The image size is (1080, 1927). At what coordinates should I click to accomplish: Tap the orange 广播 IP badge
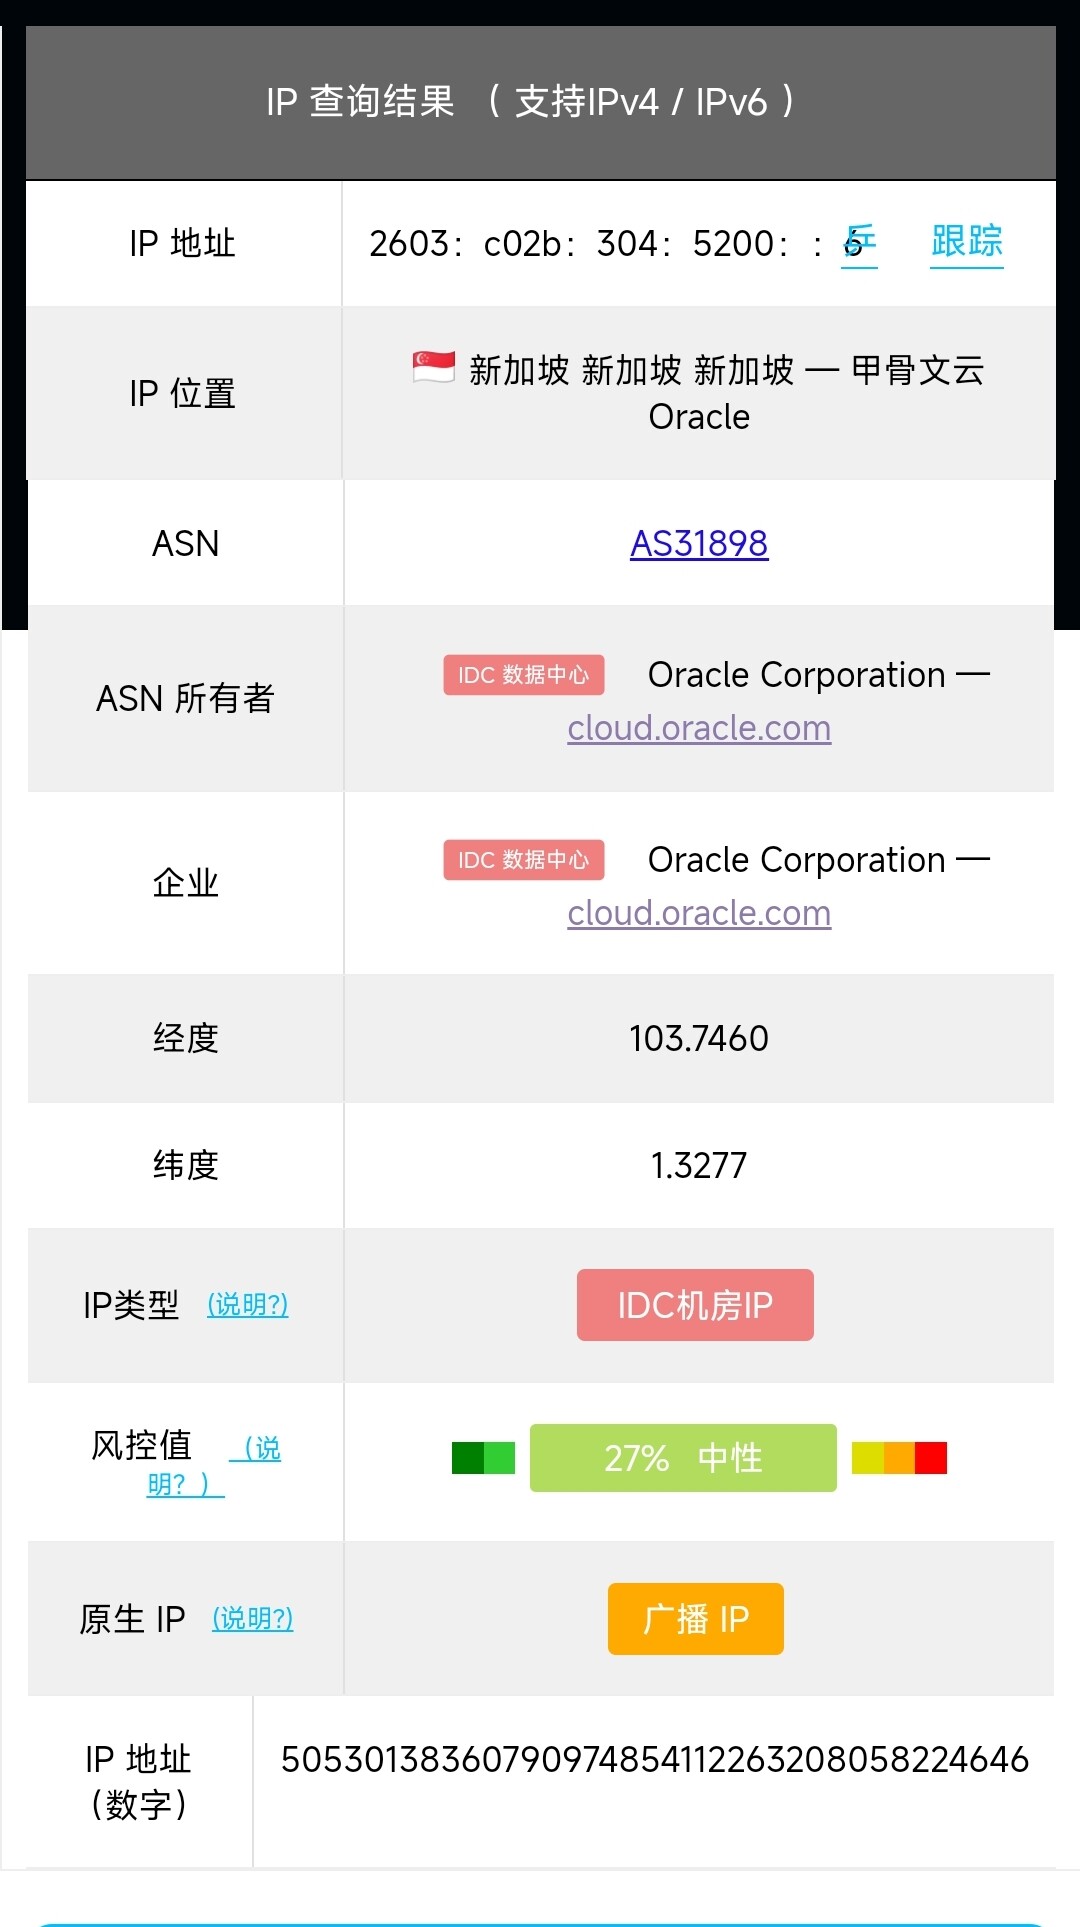(x=696, y=1619)
